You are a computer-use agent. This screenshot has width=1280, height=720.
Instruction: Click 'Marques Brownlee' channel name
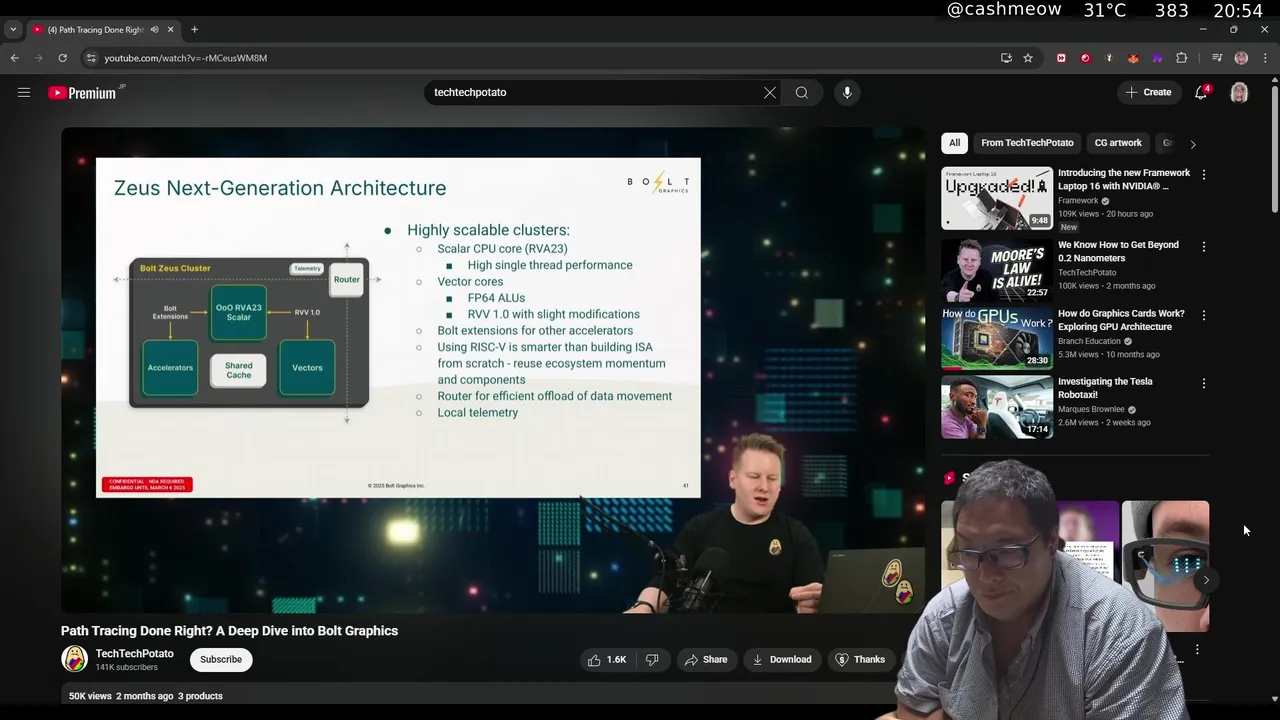pos(1090,409)
